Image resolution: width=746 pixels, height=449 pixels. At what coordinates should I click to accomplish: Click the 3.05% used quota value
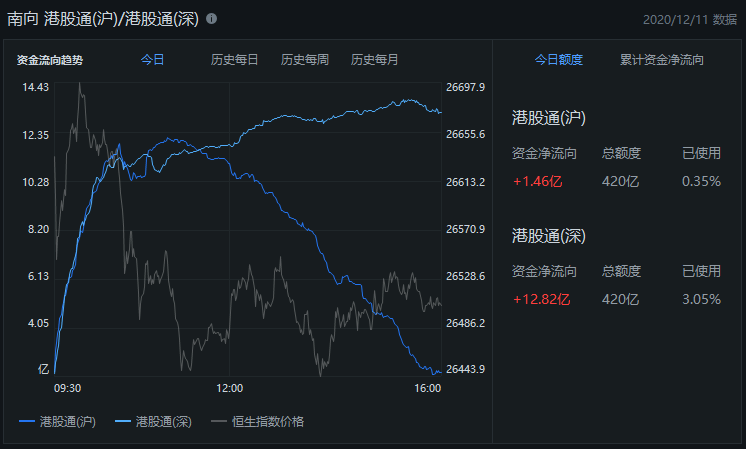[x=701, y=298]
